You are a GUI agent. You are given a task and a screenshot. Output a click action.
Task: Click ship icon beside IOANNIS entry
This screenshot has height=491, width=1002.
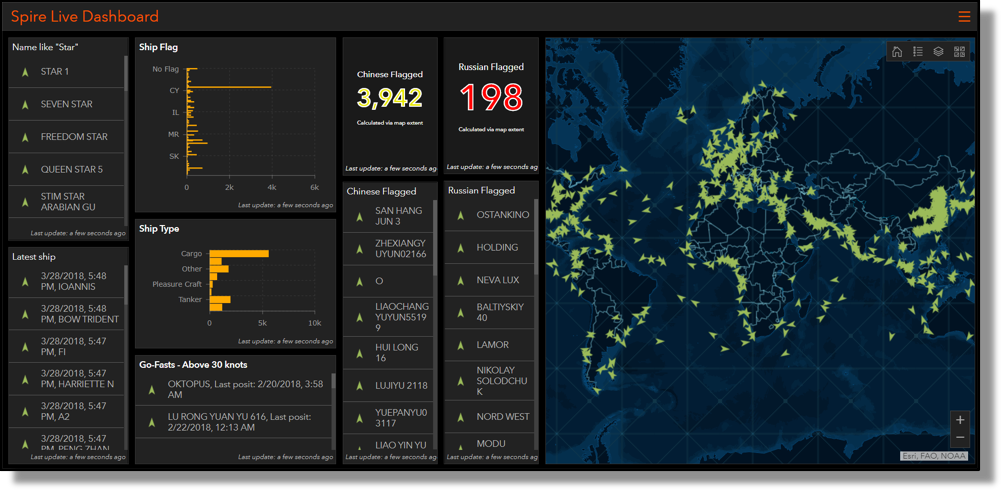[x=25, y=281]
